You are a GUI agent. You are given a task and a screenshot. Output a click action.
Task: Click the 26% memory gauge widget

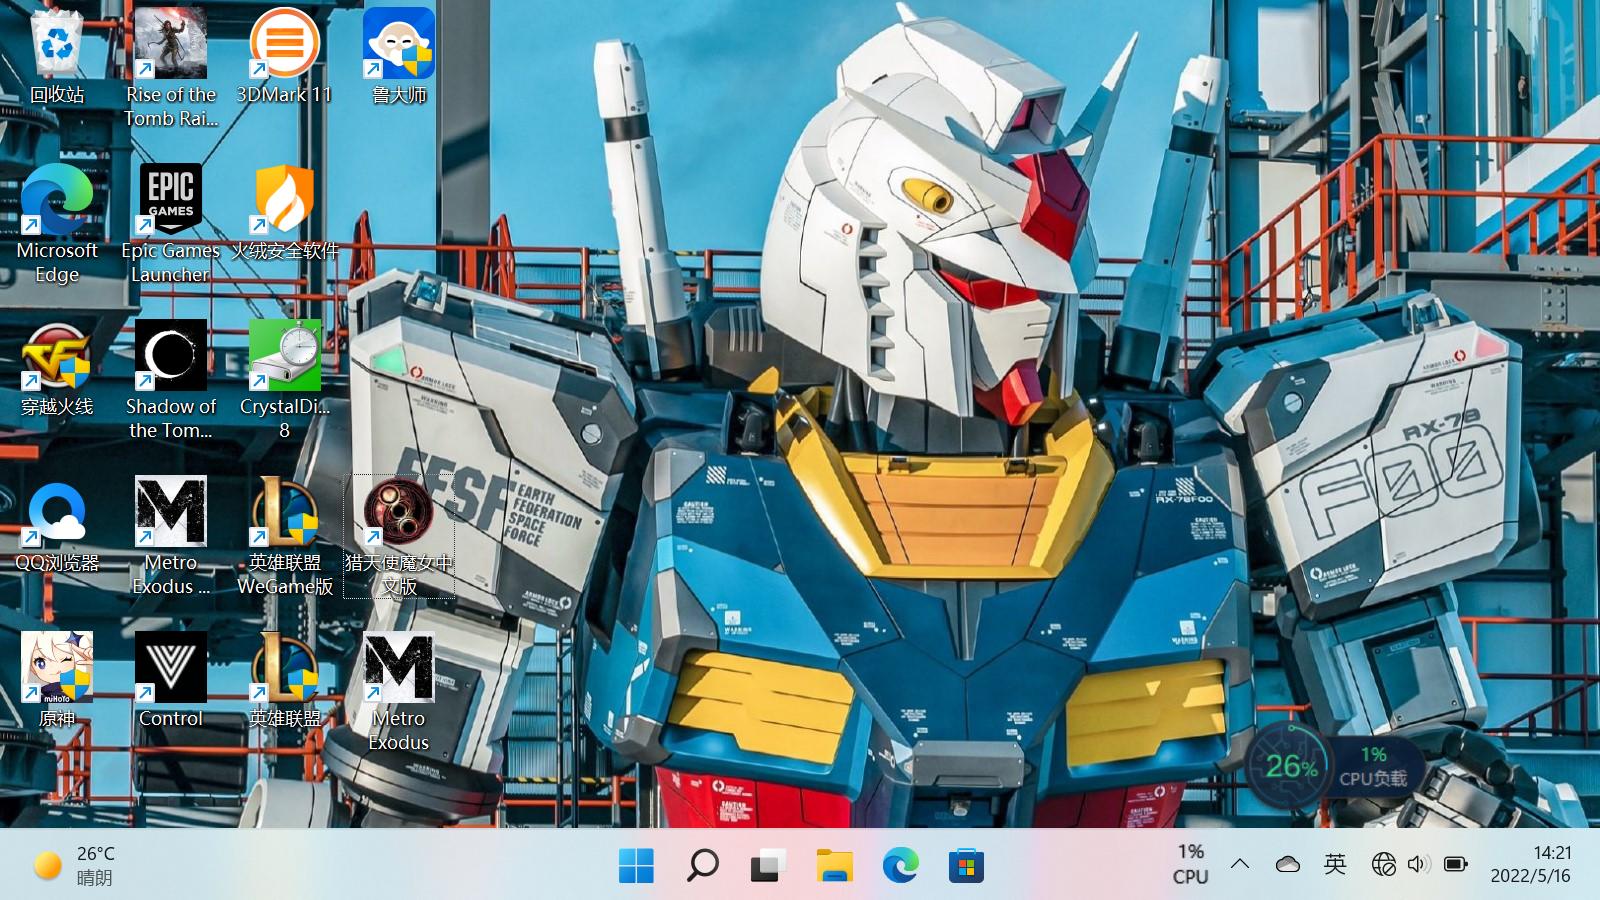(1290, 766)
